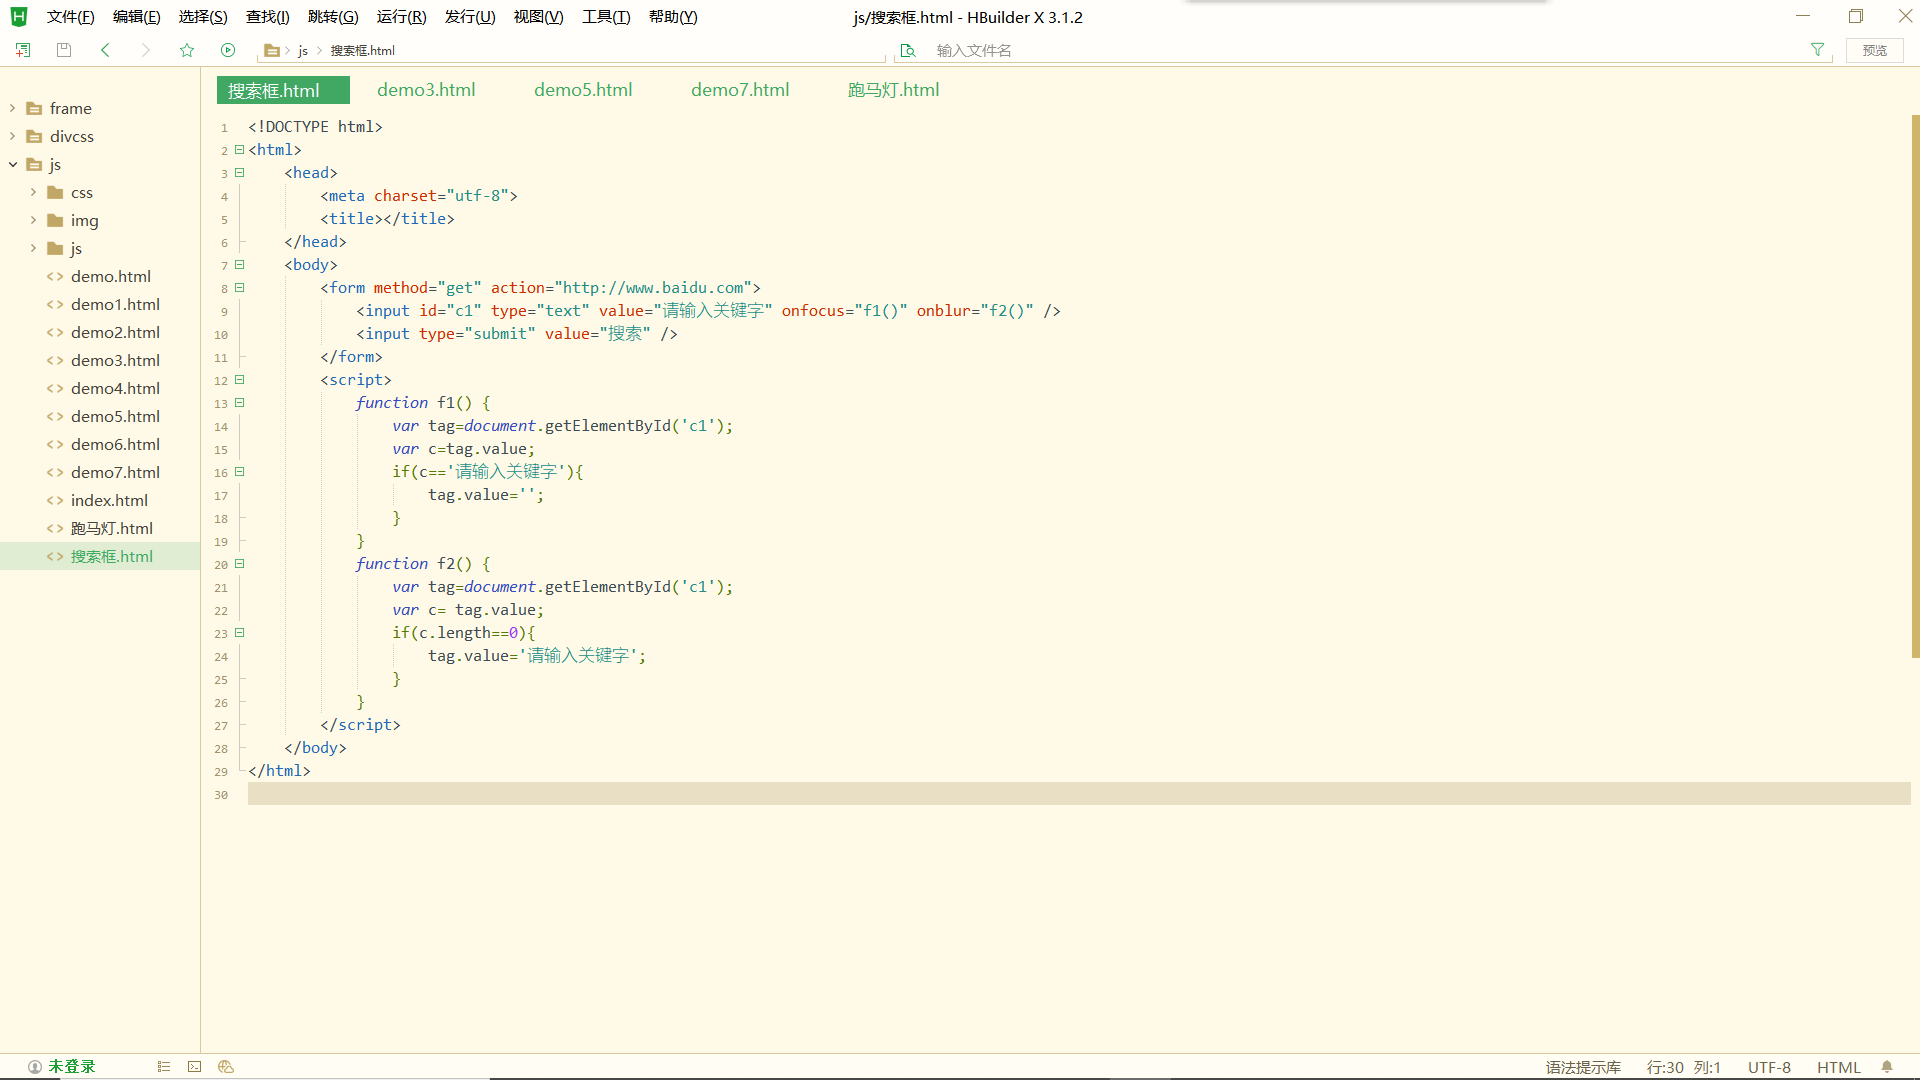Click the folder icon in the breadcrumb
Viewport: 1920px width, 1080px height.
click(x=271, y=50)
